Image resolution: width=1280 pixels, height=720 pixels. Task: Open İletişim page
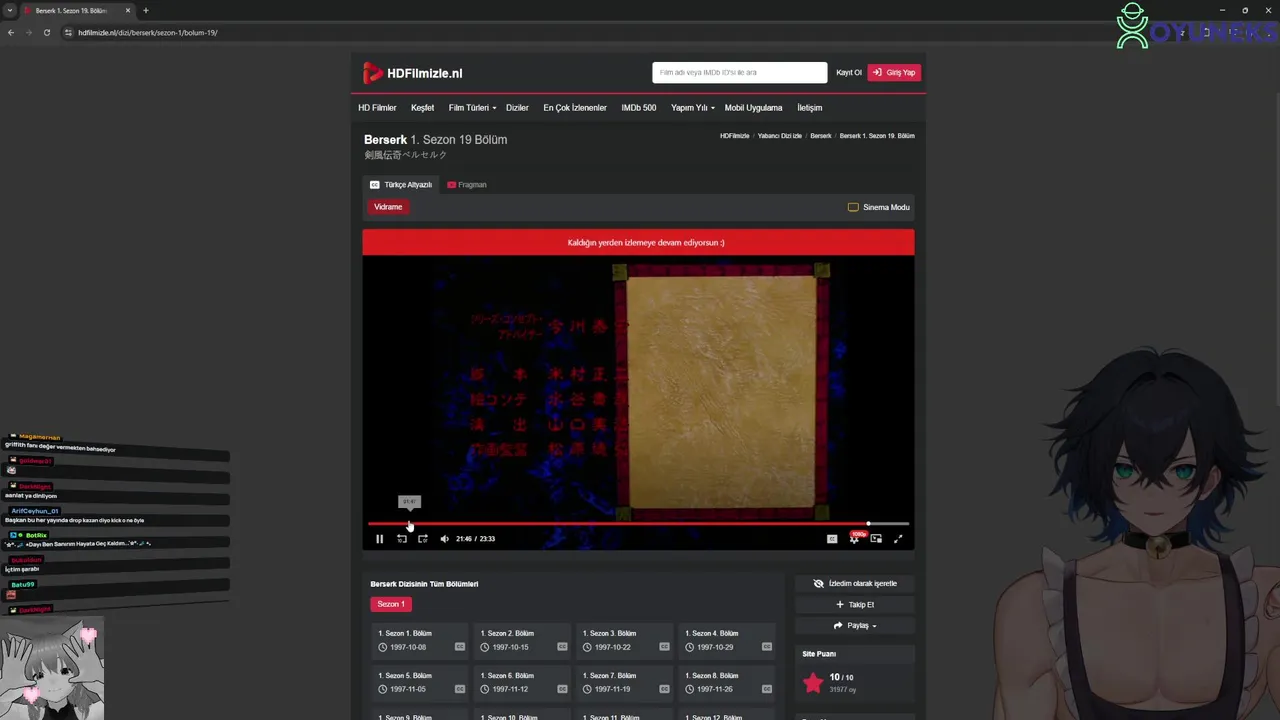pos(809,108)
